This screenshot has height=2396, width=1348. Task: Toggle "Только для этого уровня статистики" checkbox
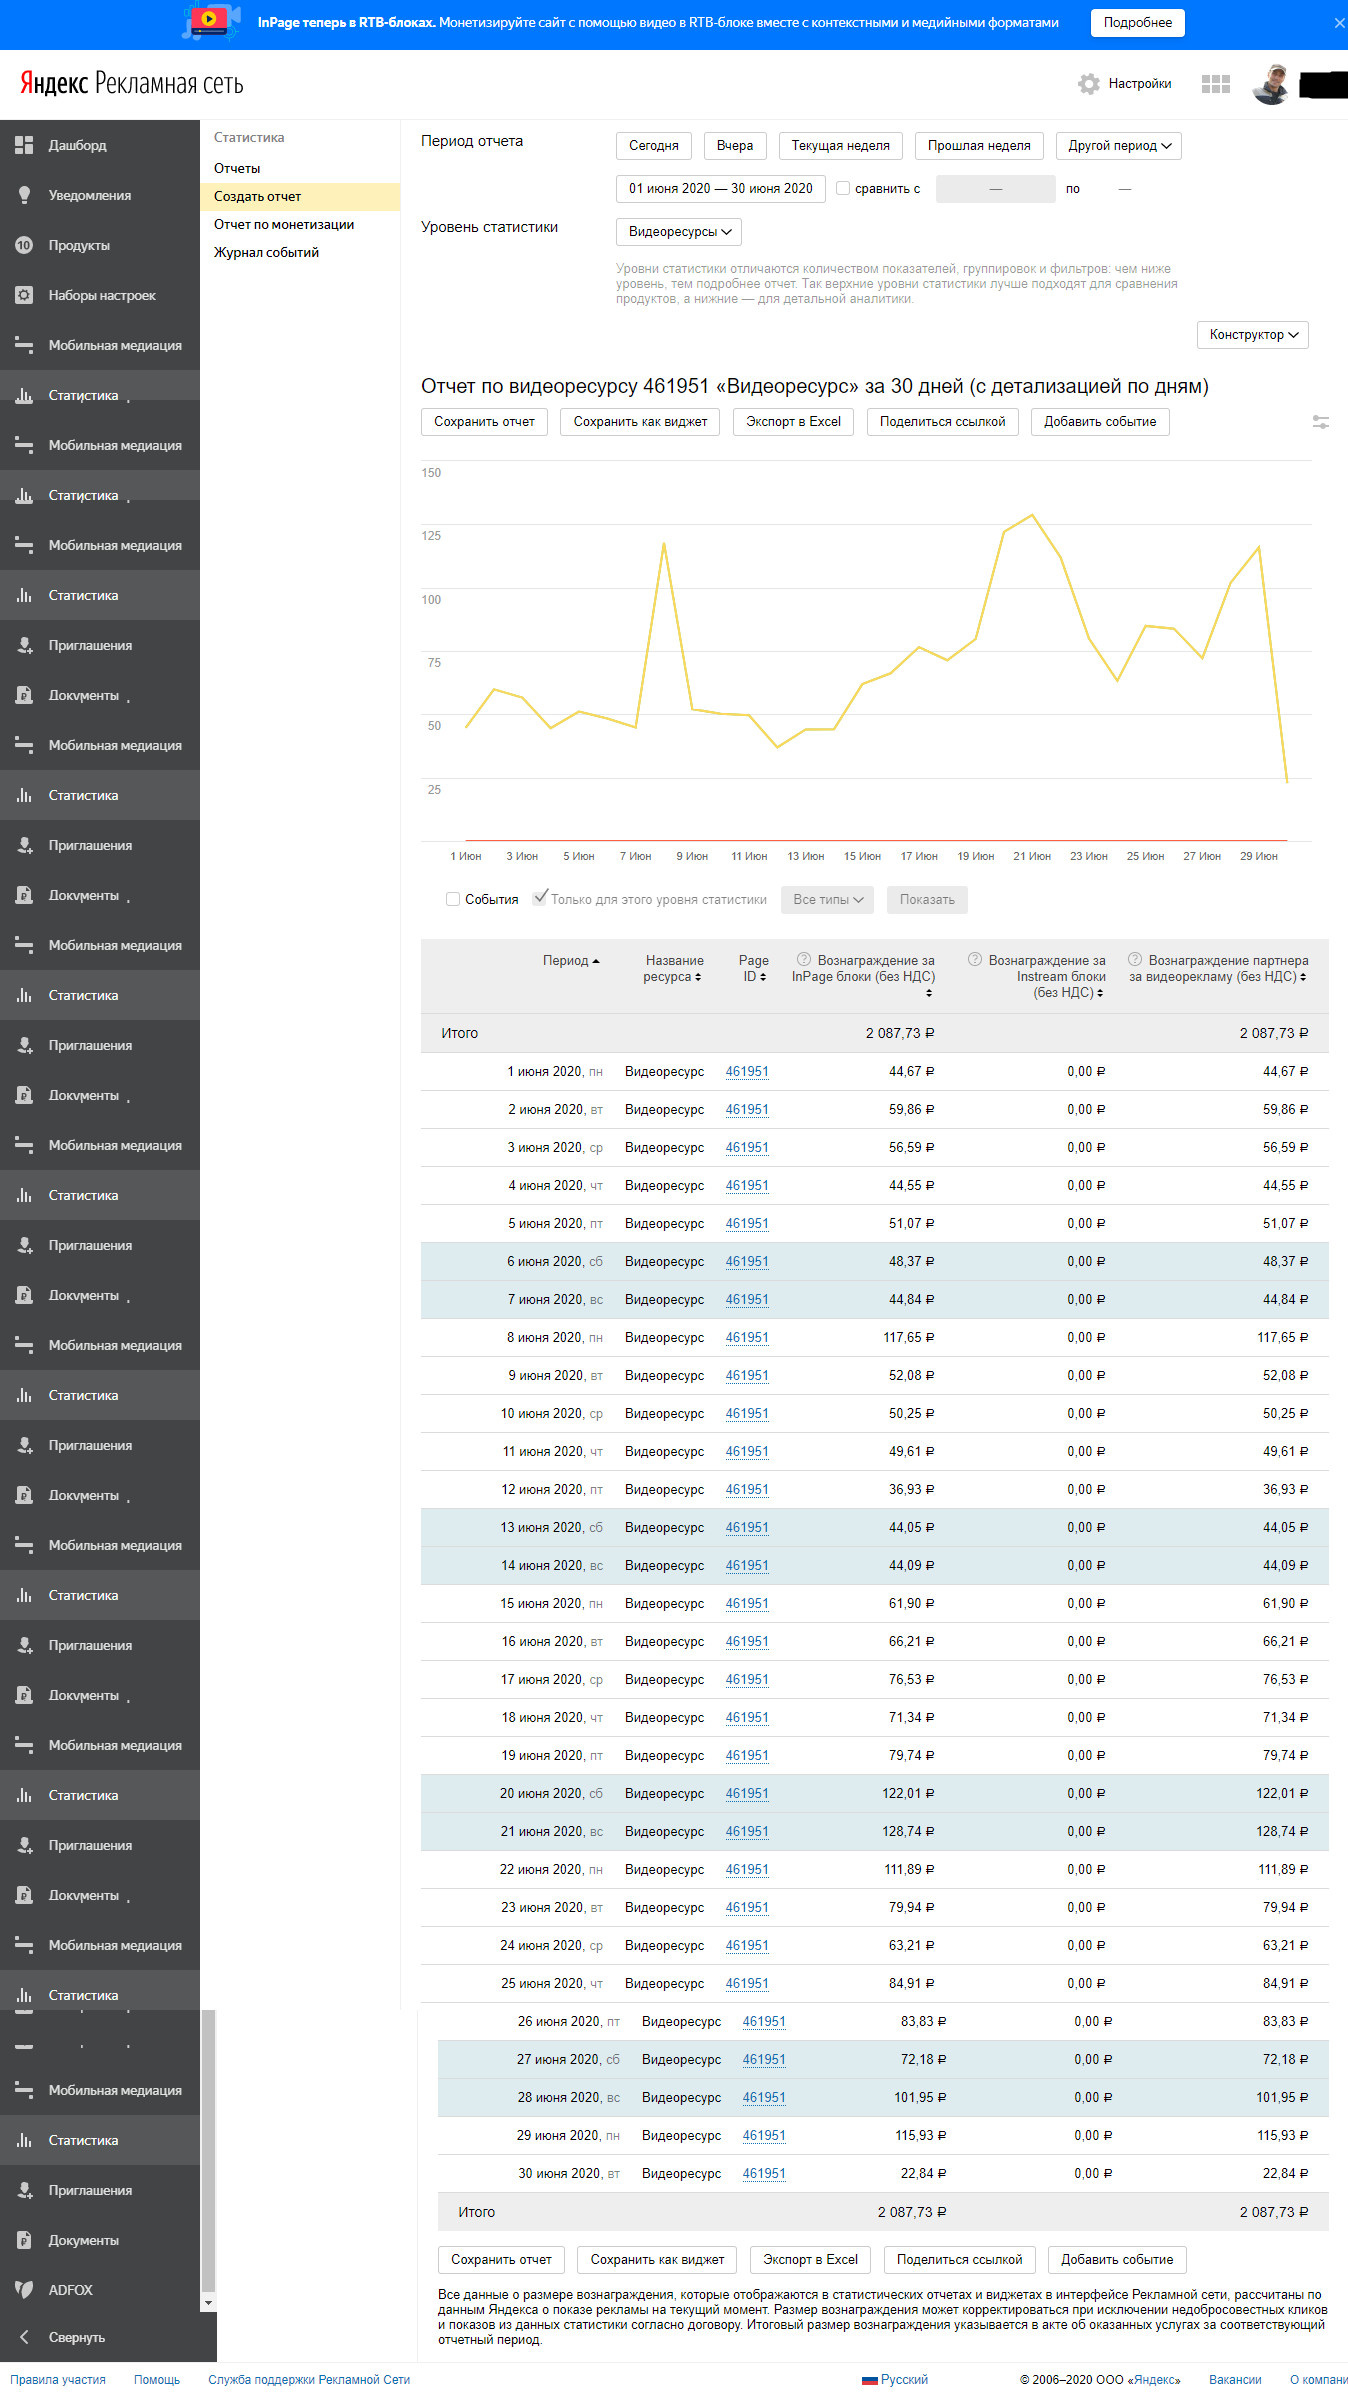[x=540, y=897]
